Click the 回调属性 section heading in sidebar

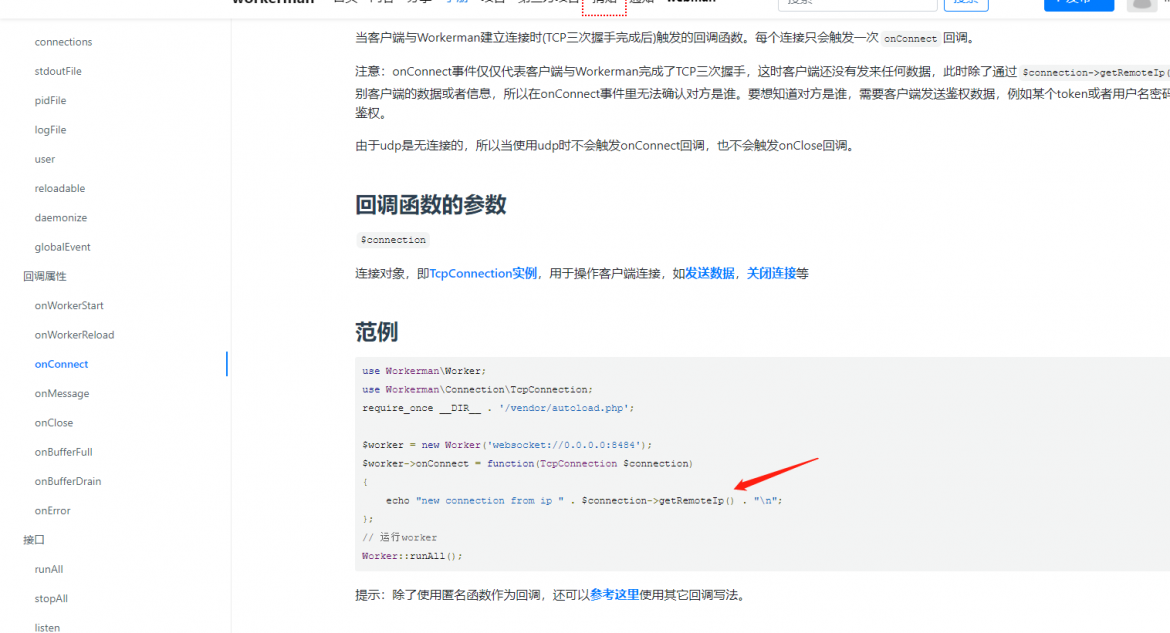(45, 276)
